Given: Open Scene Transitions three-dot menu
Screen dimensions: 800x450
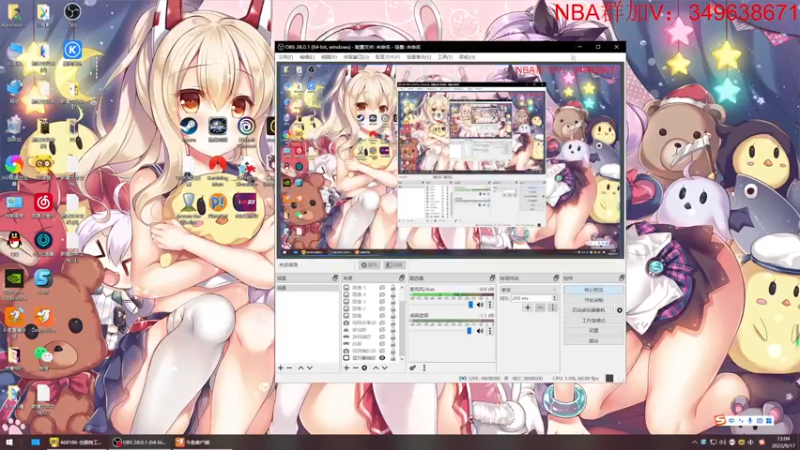Looking at the screenshot, I should [552, 308].
